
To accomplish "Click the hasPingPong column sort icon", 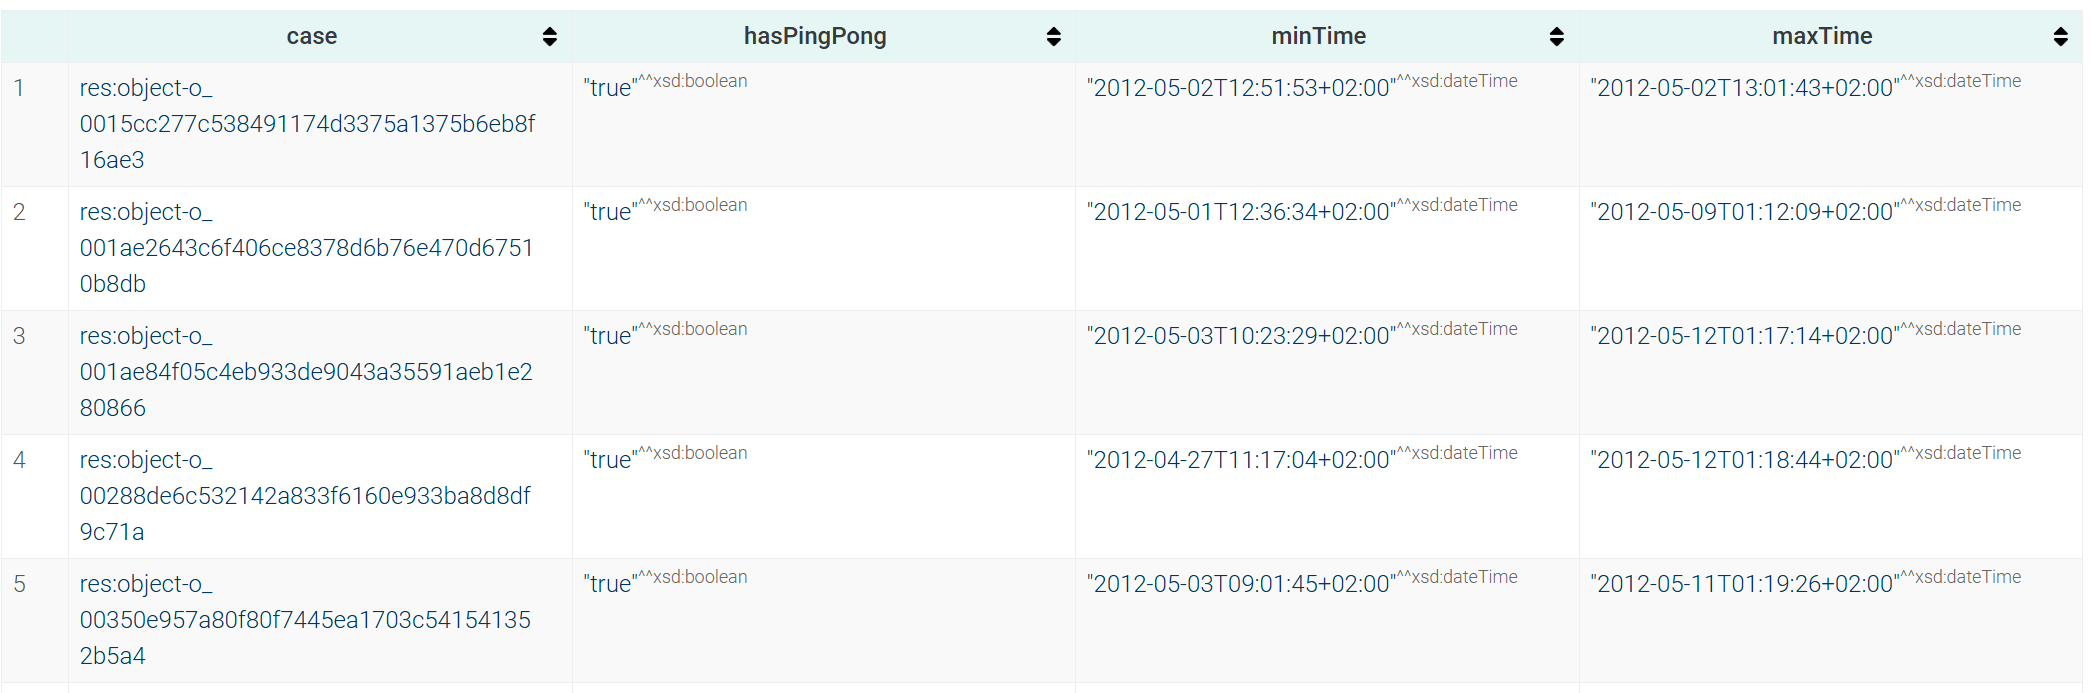I will pyautogui.click(x=1053, y=37).
